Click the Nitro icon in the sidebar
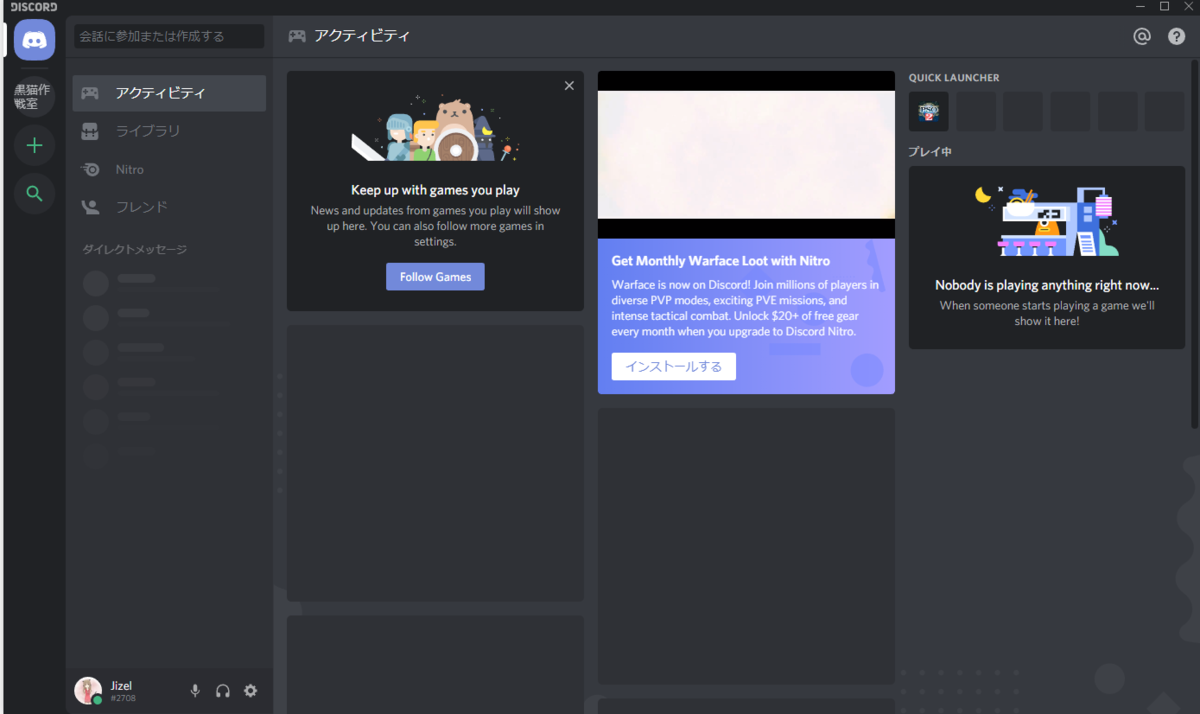 (90, 169)
